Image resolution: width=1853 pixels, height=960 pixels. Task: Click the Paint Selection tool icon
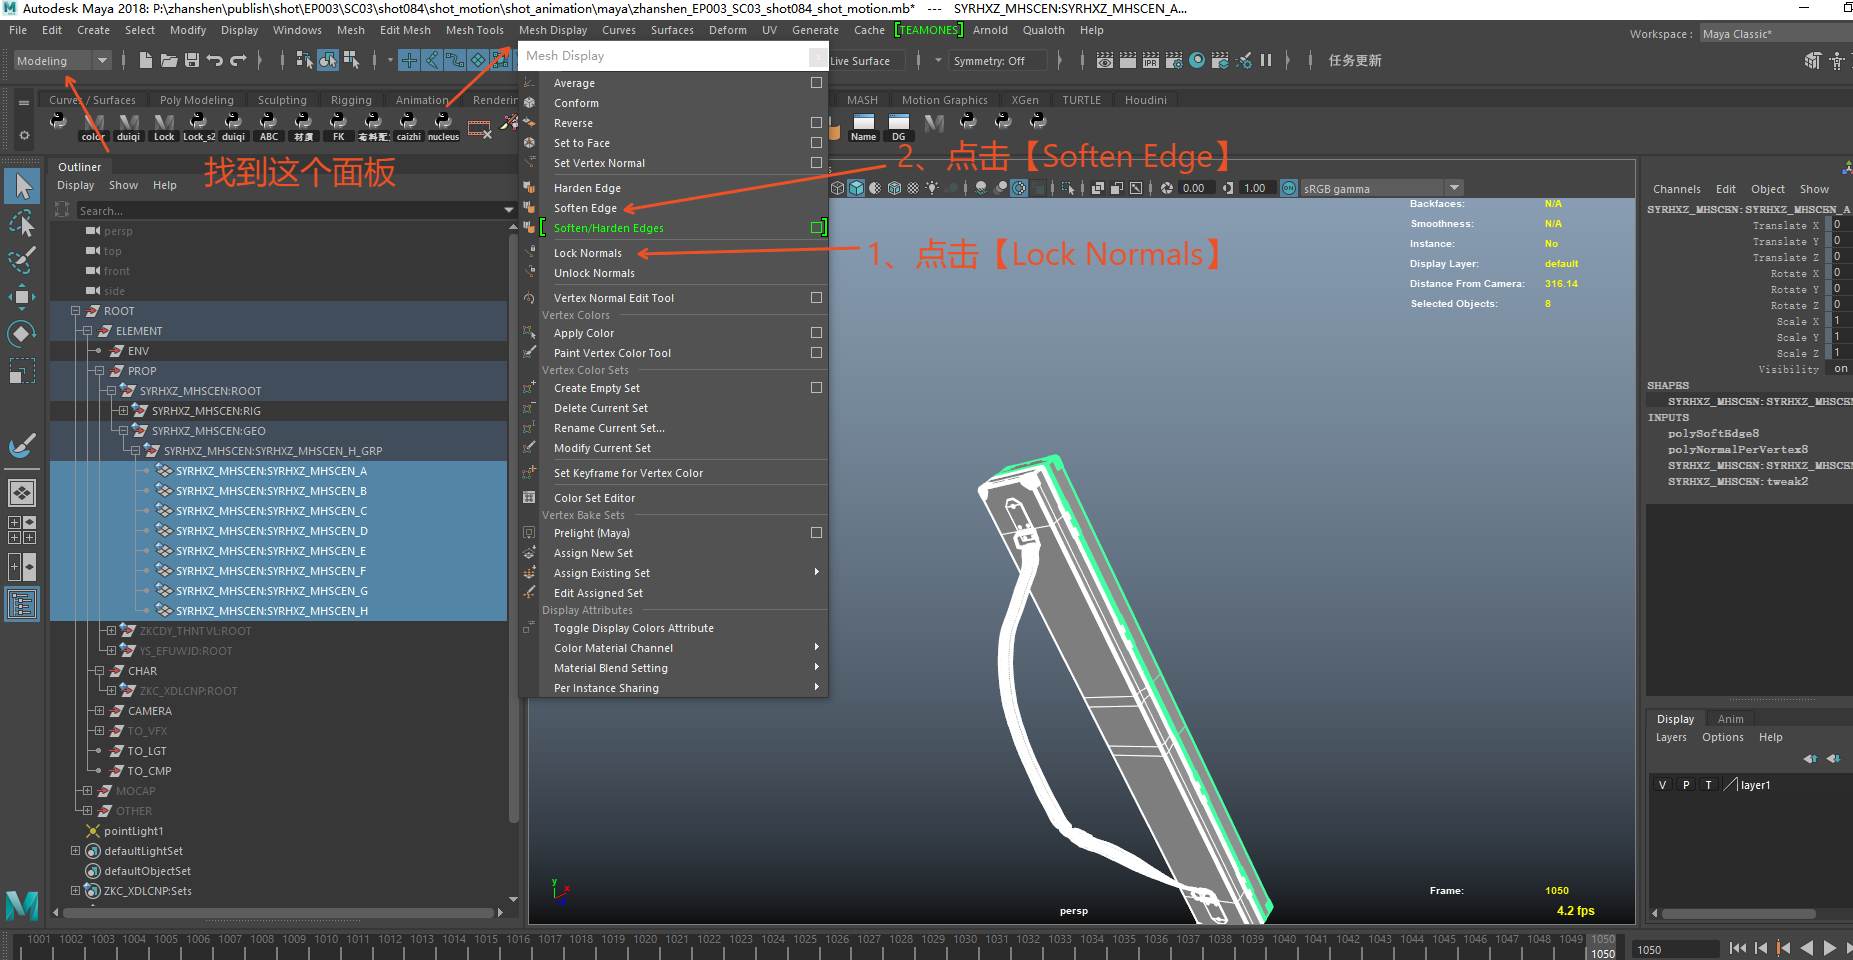(x=22, y=260)
